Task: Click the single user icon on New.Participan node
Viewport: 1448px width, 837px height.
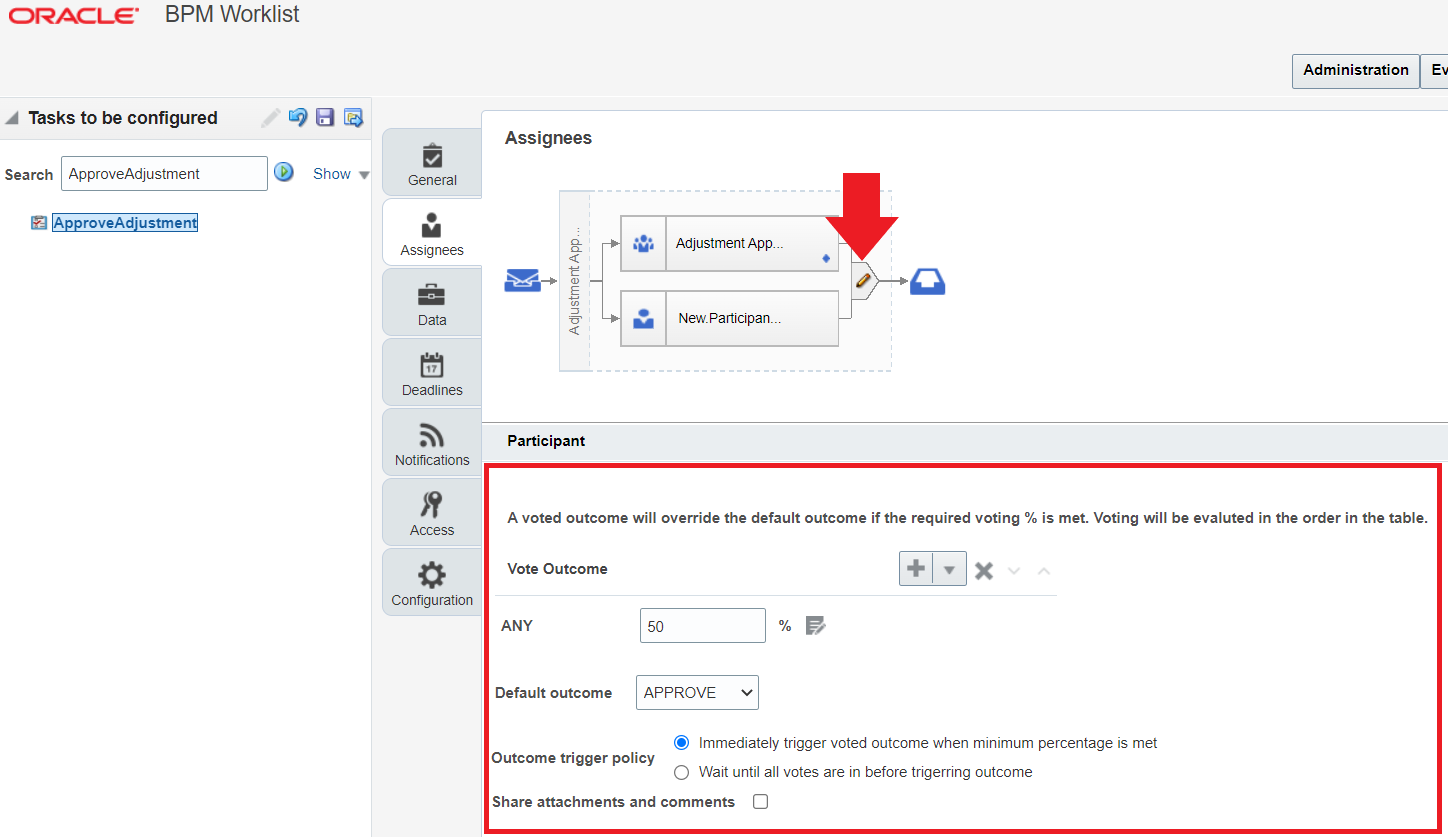Action: point(644,319)
